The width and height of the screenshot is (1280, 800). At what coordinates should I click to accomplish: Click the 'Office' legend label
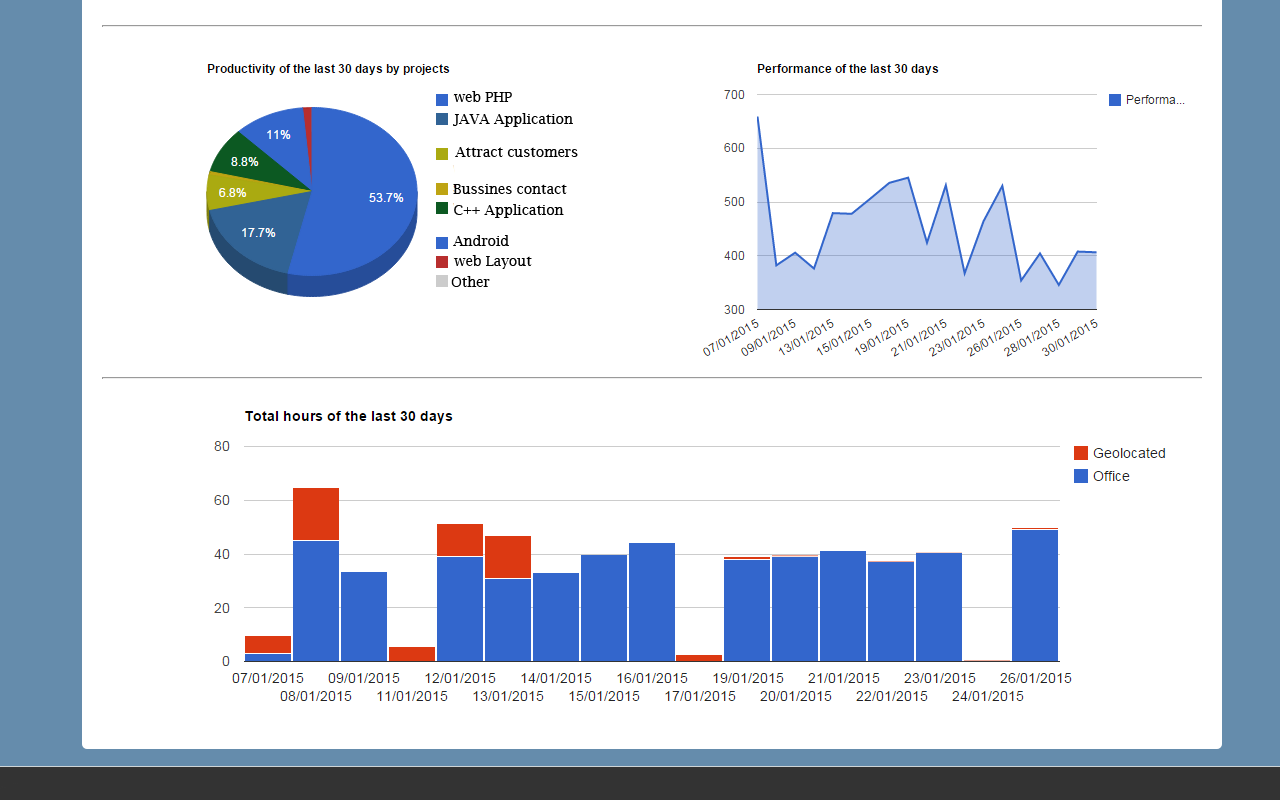click(x=1111, y=476)
